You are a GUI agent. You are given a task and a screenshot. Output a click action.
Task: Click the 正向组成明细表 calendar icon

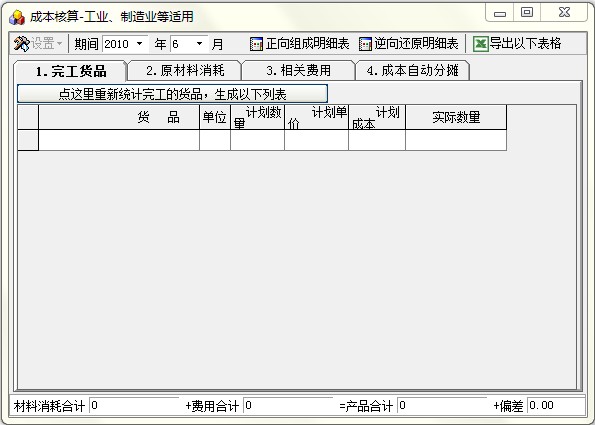256,44
